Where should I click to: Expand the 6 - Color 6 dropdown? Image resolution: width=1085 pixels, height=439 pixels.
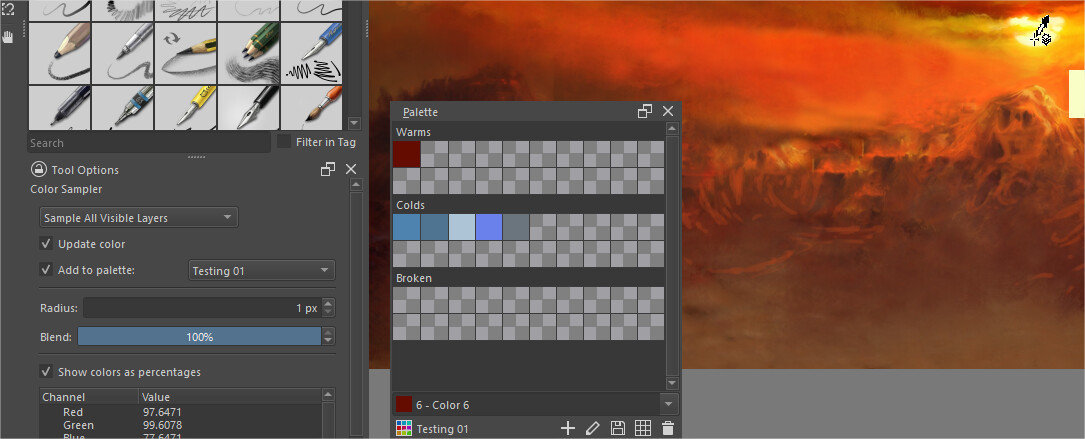(668, 404)
